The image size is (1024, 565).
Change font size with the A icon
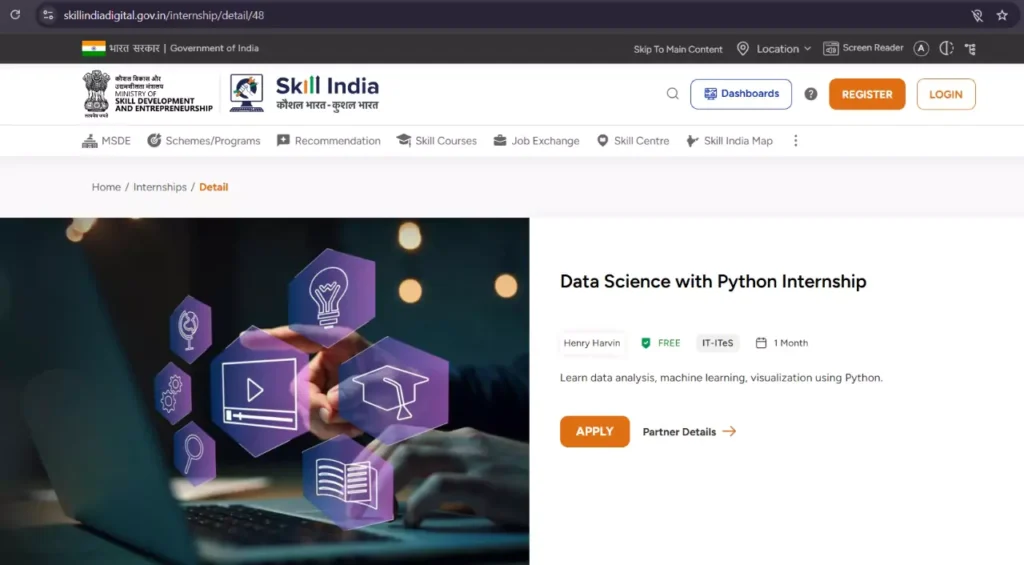coord(921,48)
